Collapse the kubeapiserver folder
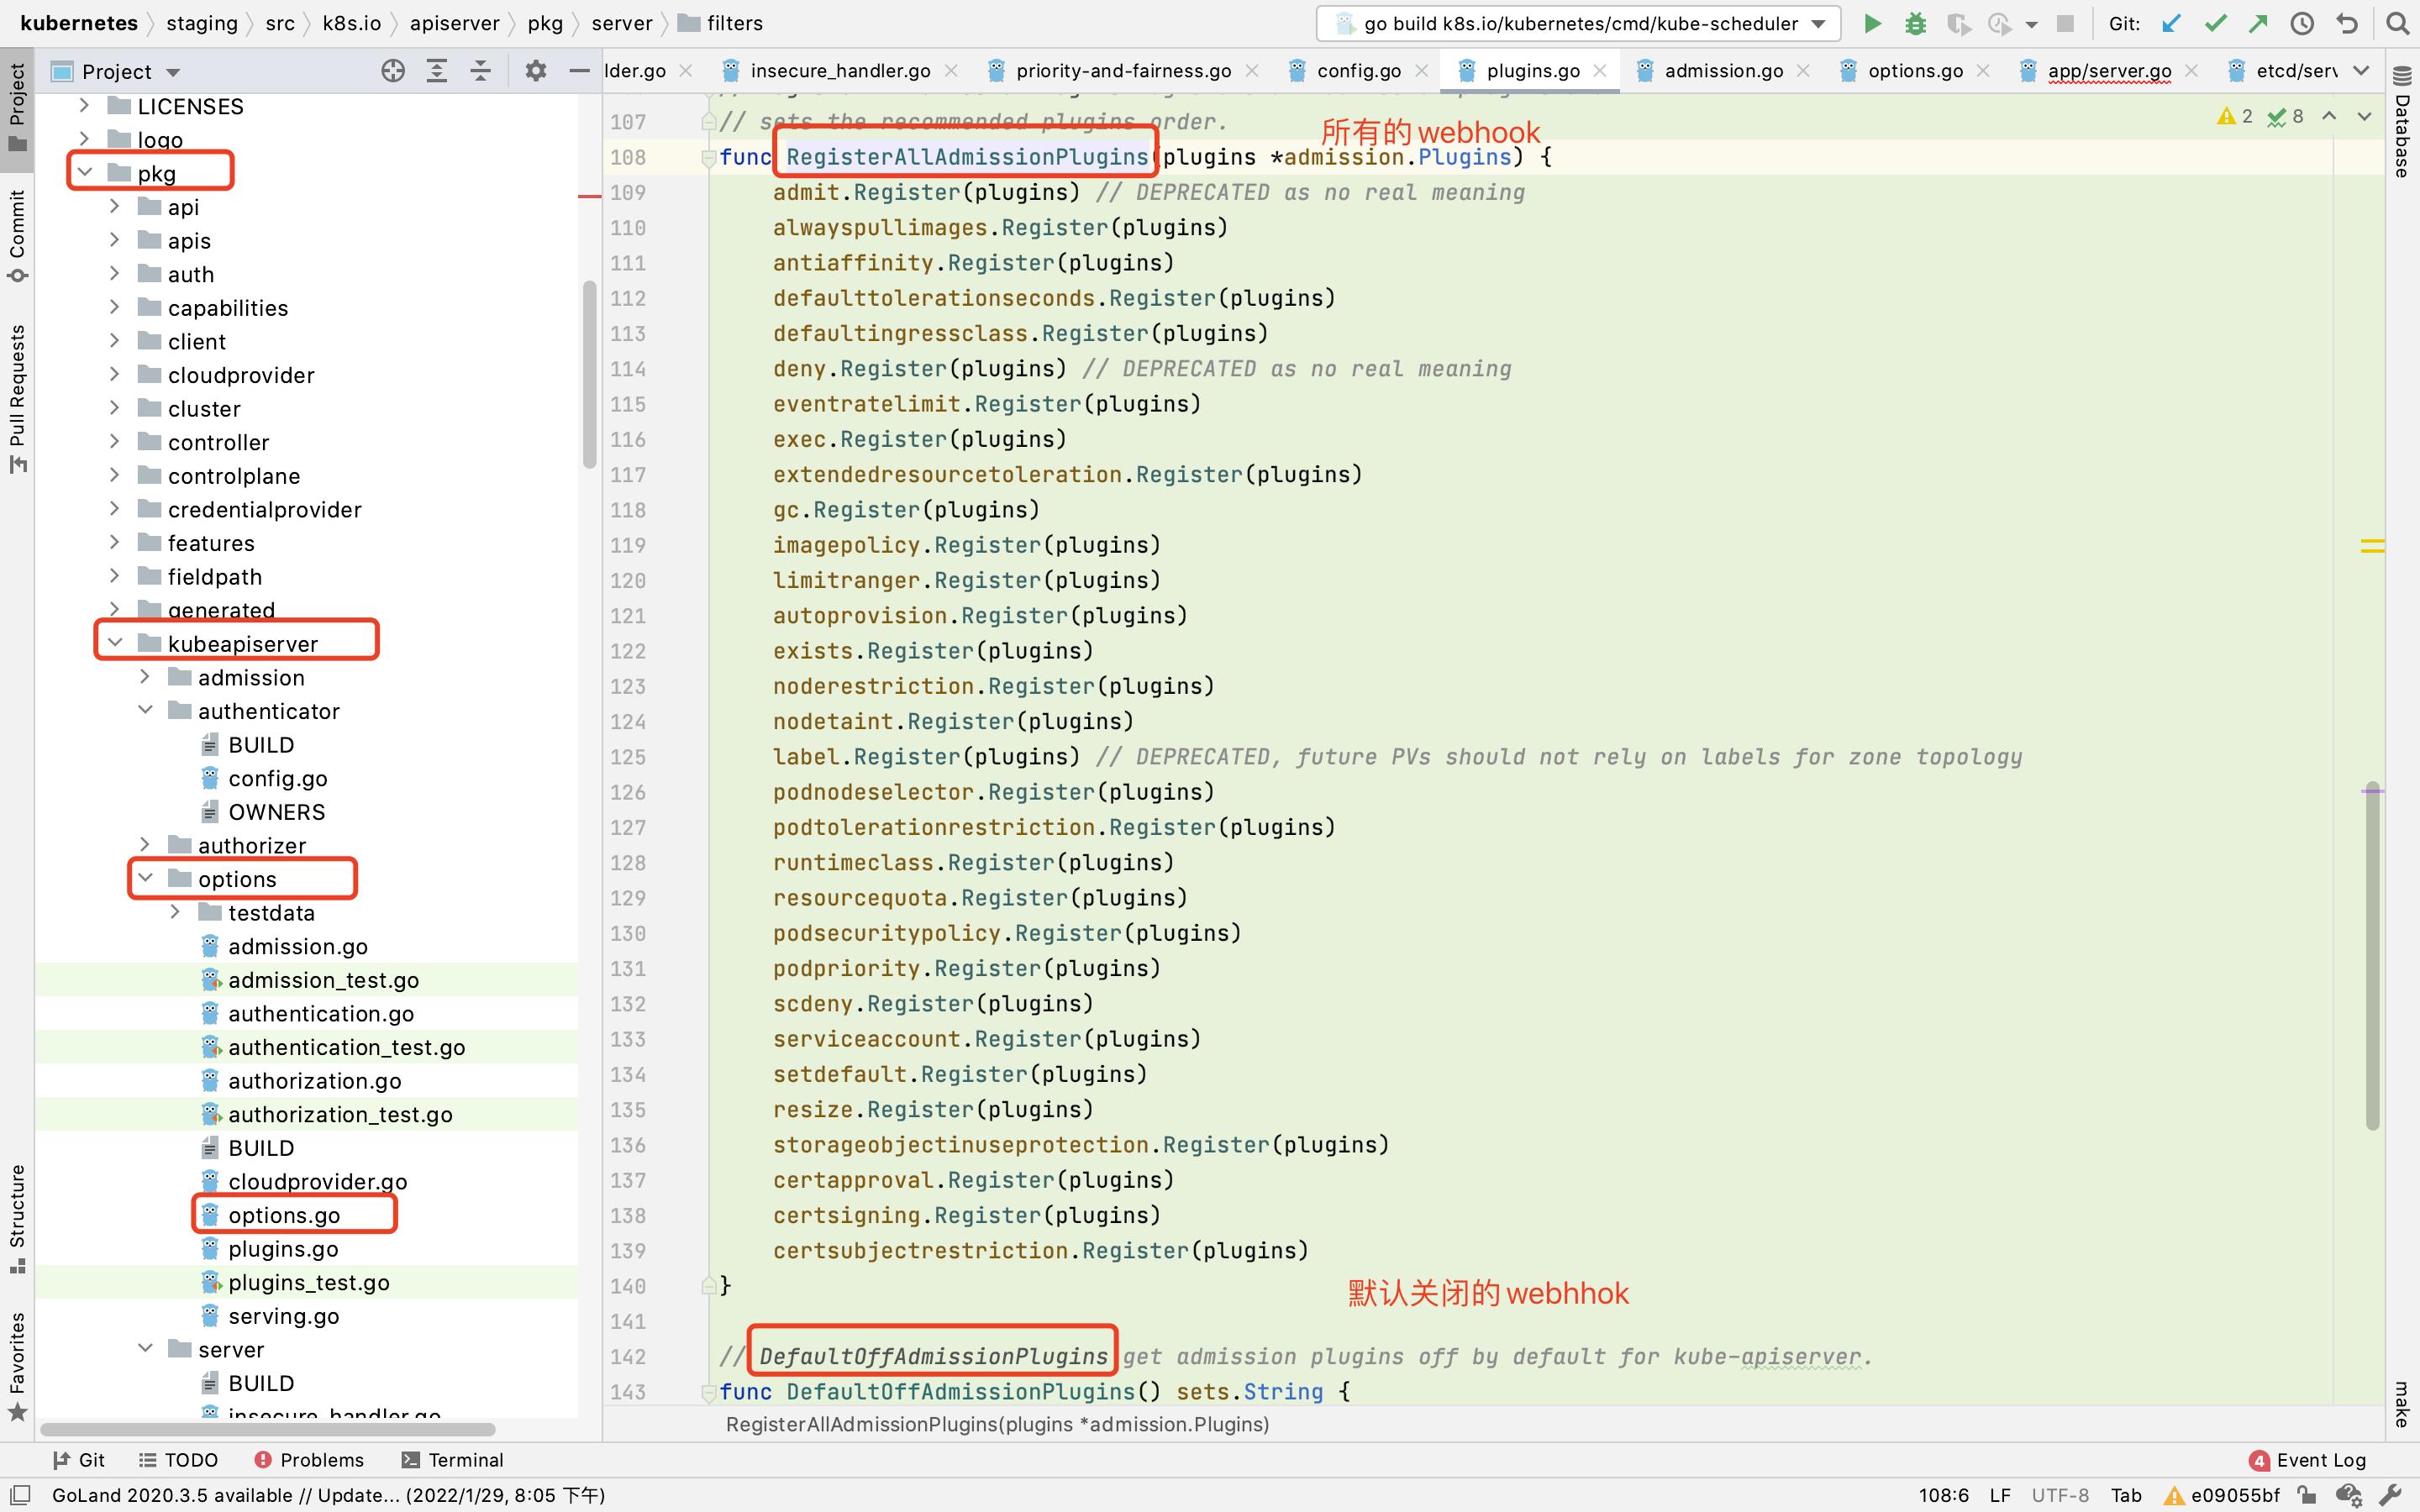The height and width of the screenshot is (1512, 2420). coord(115,643)
